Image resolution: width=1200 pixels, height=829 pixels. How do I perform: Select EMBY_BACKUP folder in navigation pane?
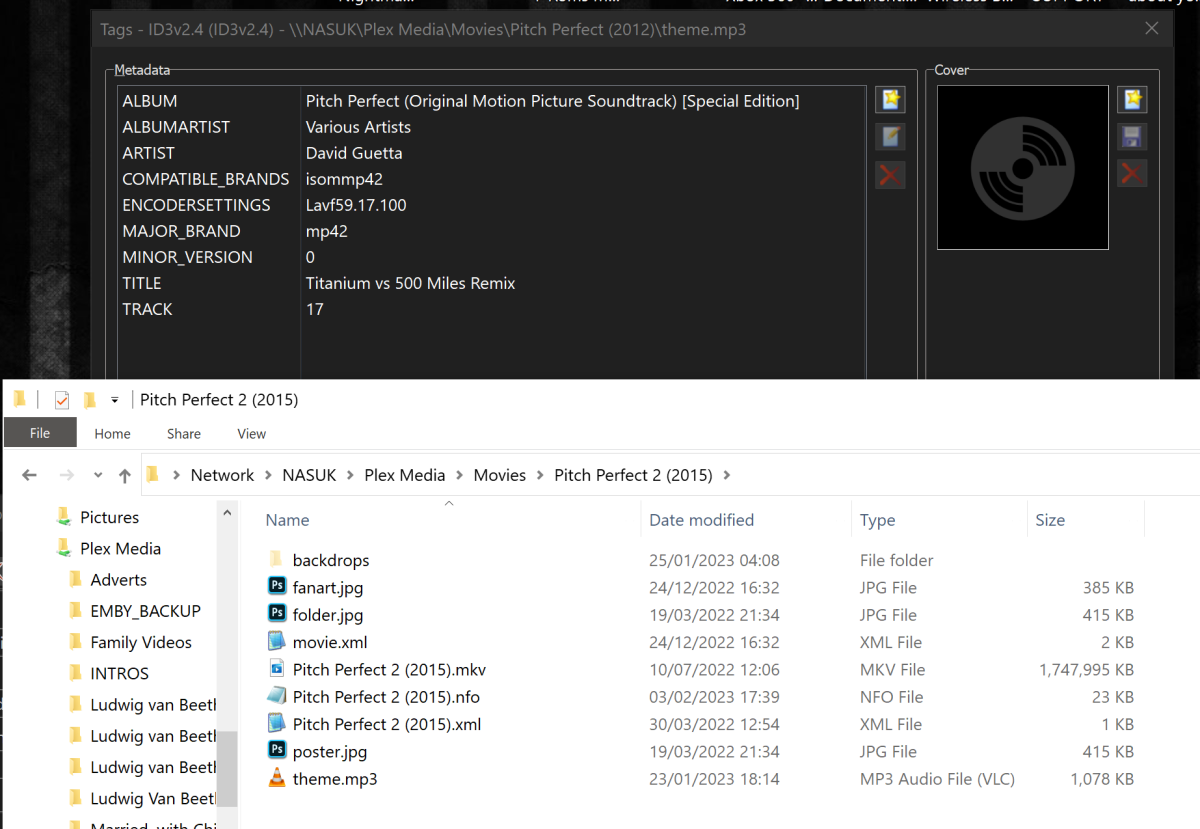[x=145, y=611]
